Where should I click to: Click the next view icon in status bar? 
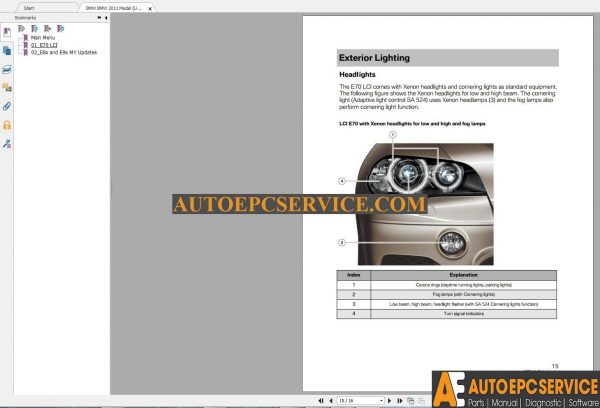coord(422,401)
